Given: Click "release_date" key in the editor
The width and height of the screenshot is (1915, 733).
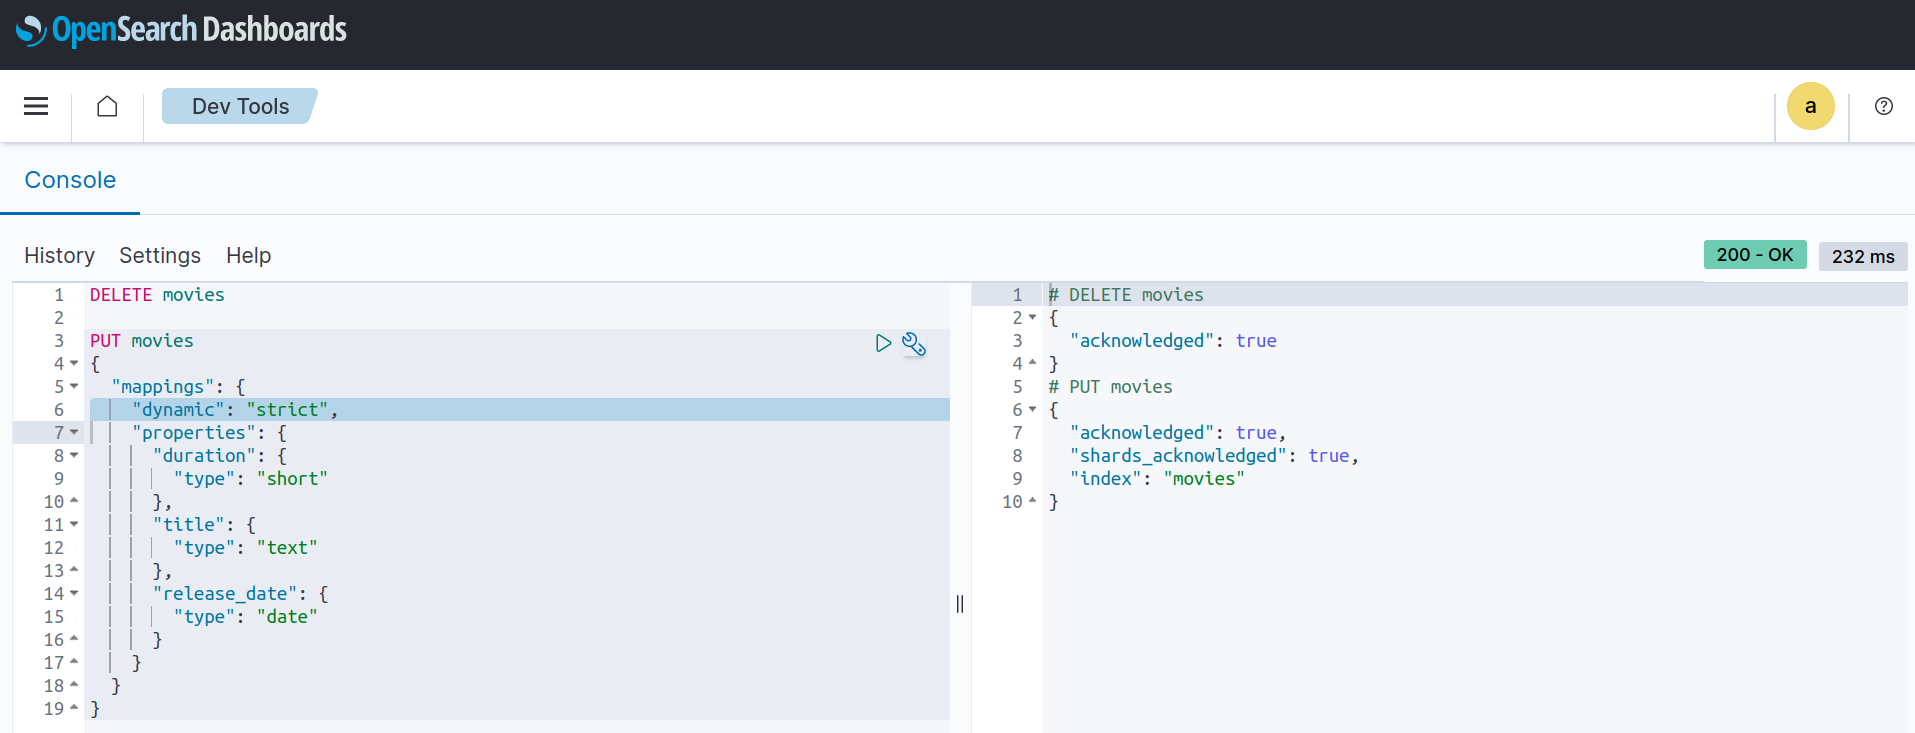Looking at the screenshot, I should coord(225,594).
